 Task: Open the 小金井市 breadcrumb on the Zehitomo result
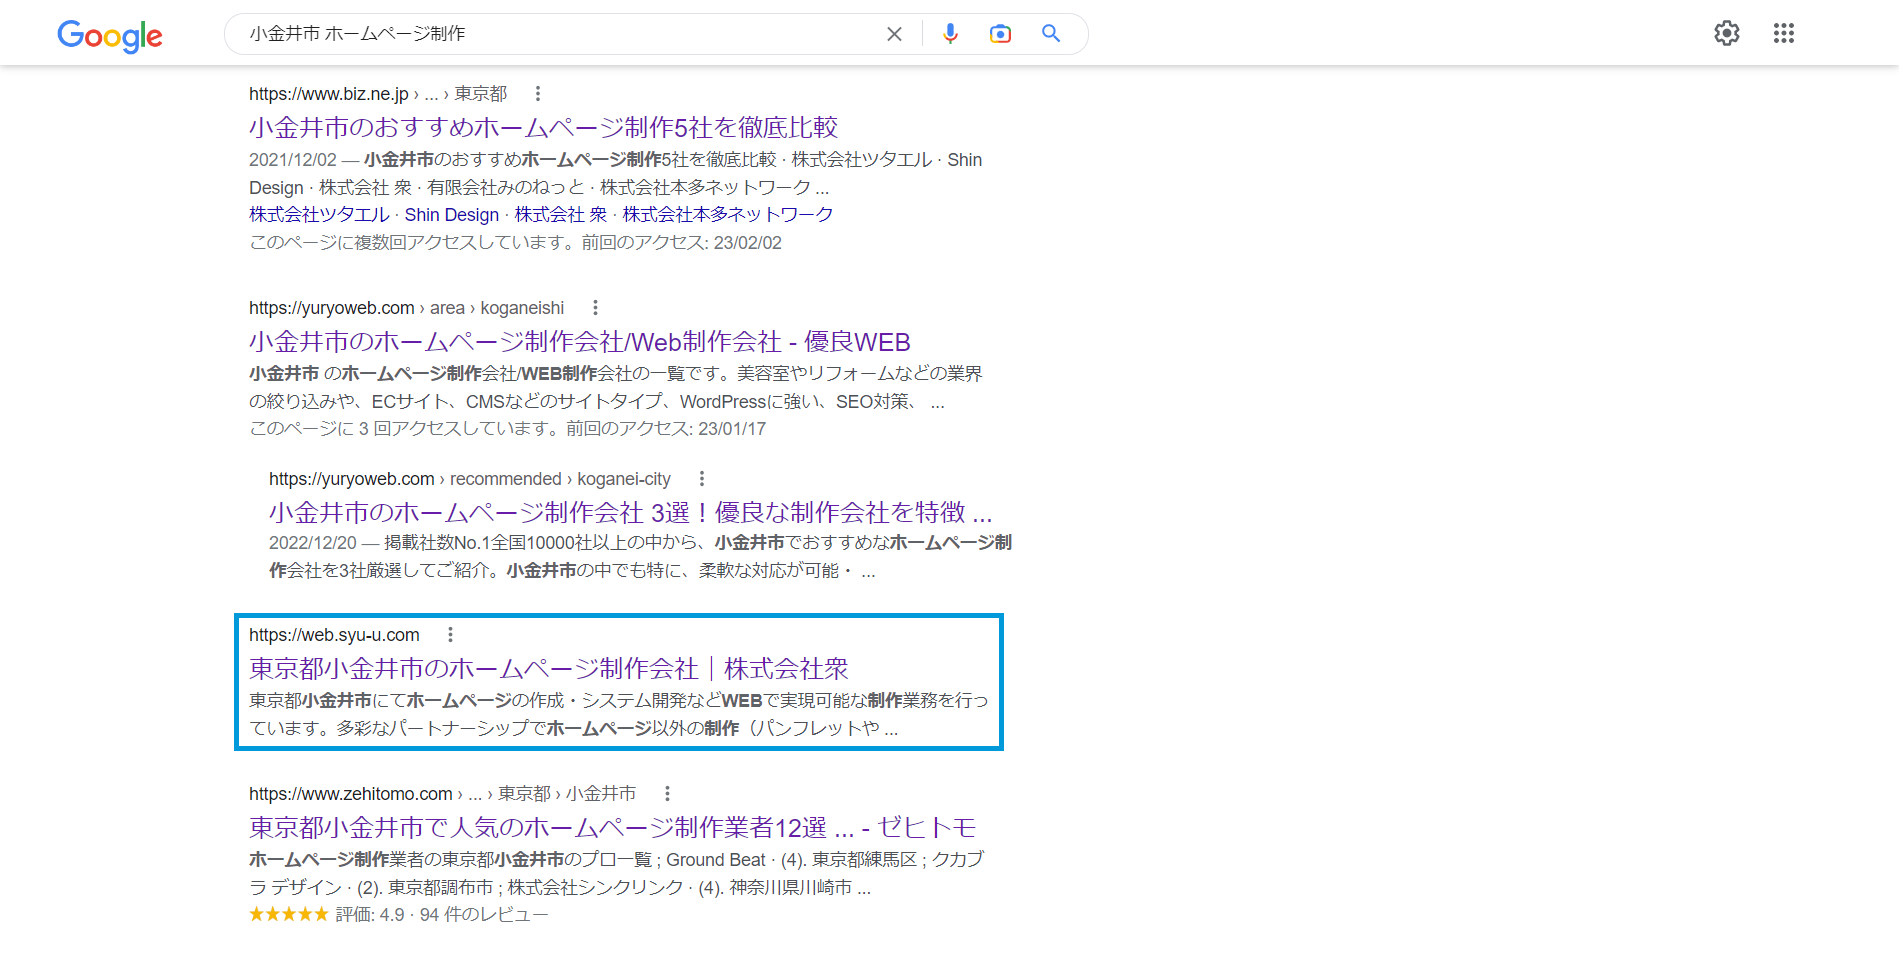point(598,793)
